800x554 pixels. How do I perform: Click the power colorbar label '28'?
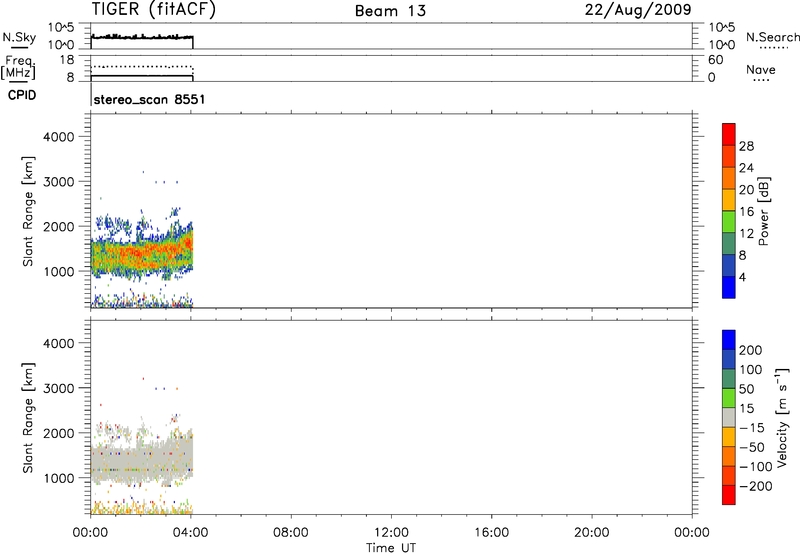[x=746, y=146]
